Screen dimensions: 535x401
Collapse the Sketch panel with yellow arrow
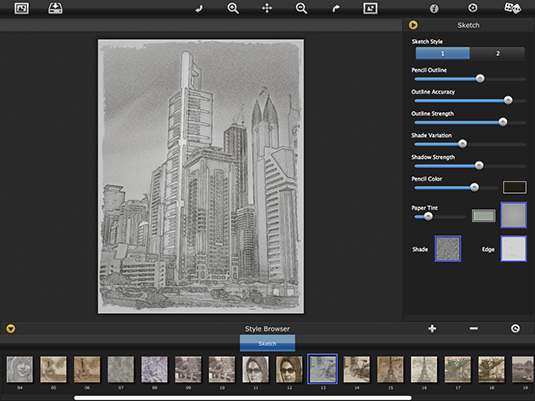413,25
